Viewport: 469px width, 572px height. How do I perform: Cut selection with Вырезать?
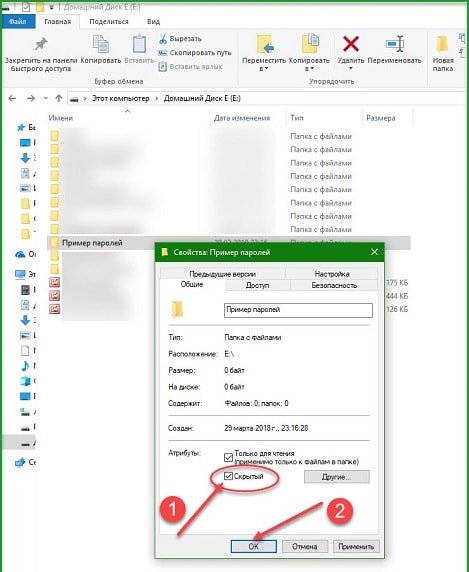point(180,39)
